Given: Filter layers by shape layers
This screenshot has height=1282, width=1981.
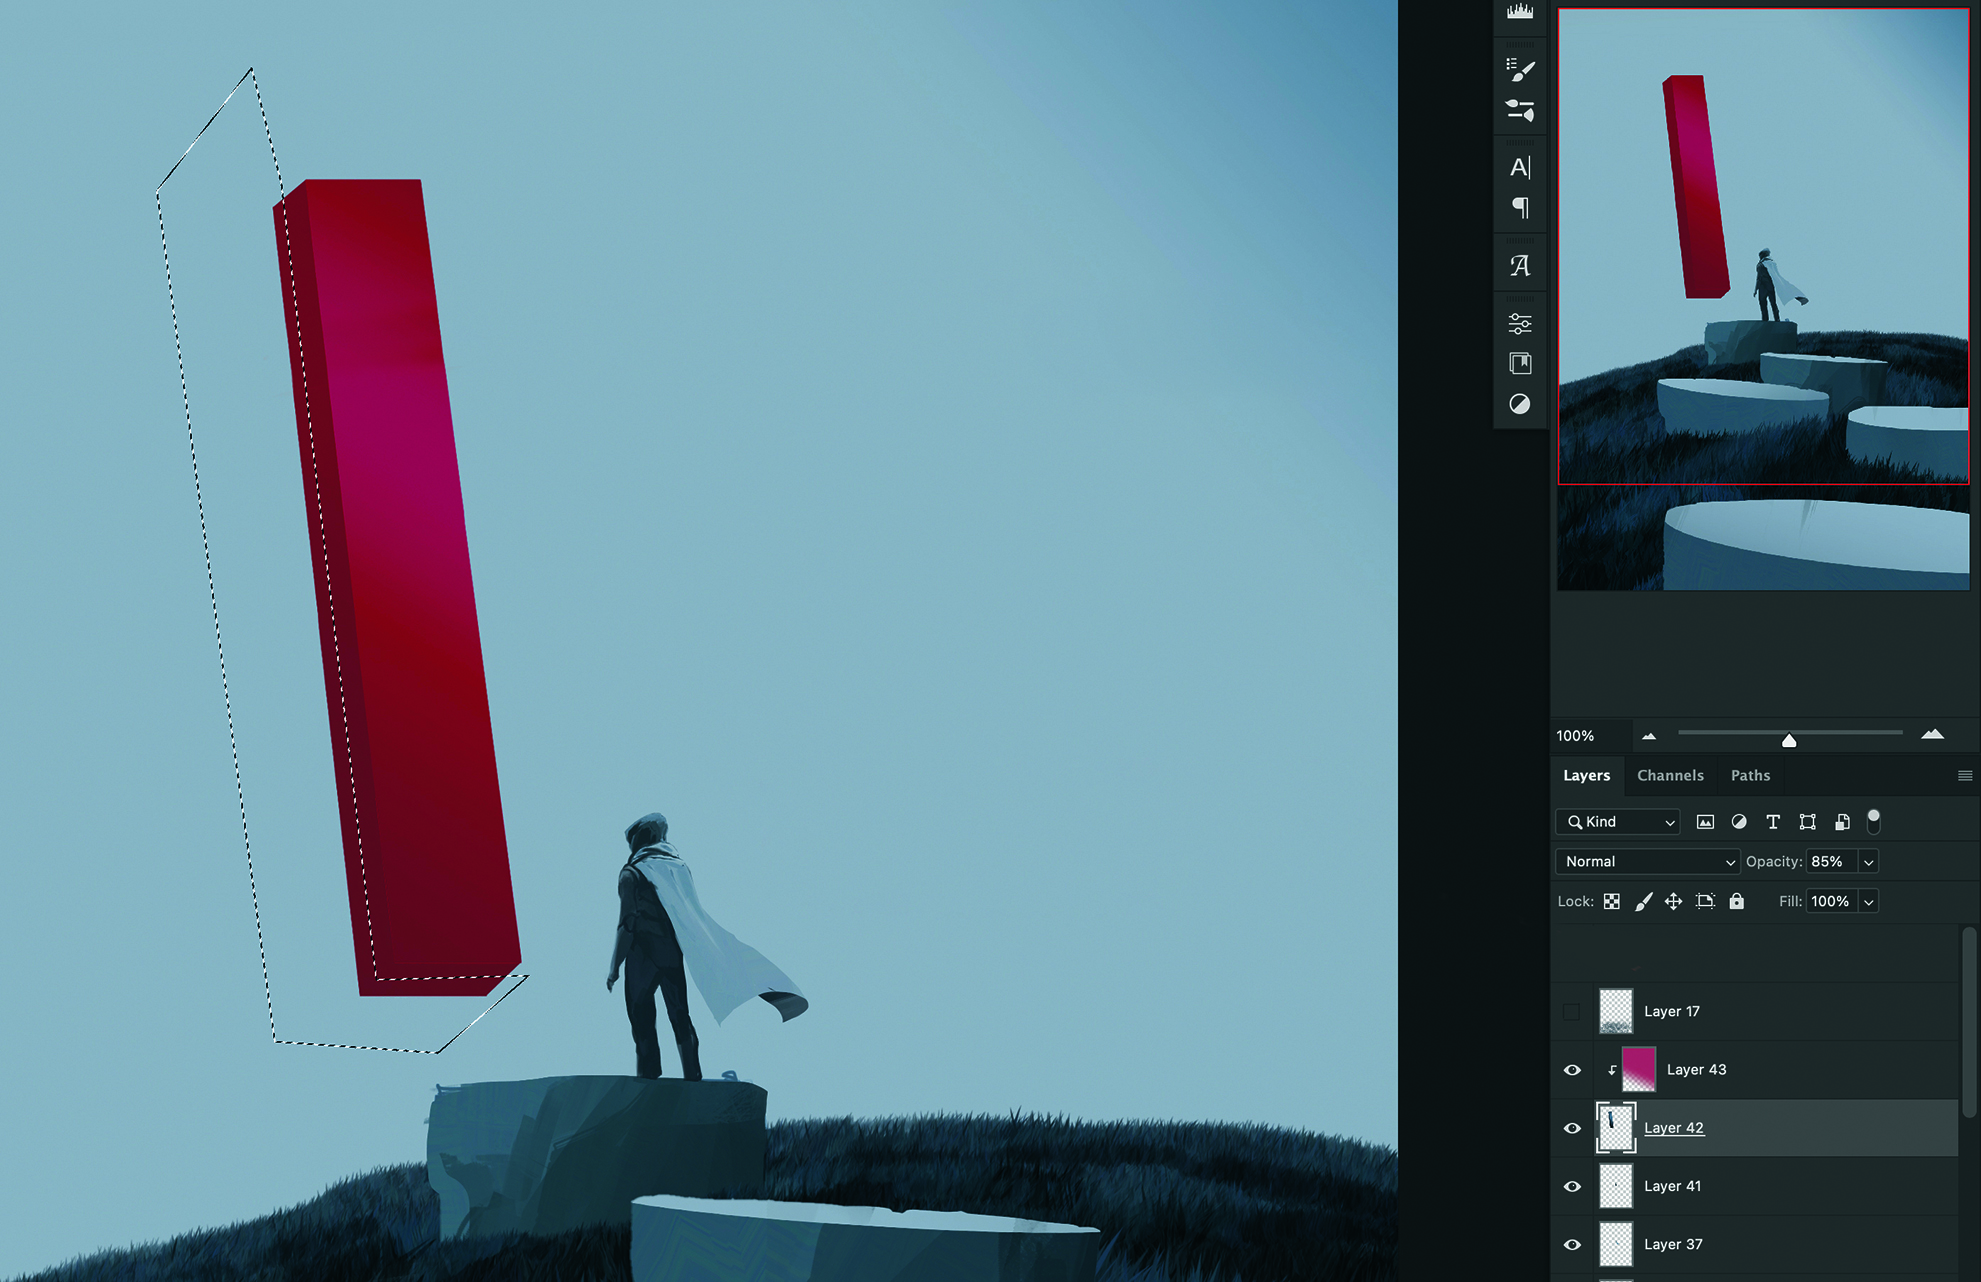Looking at the screenshot, I should click(1807, 822).
